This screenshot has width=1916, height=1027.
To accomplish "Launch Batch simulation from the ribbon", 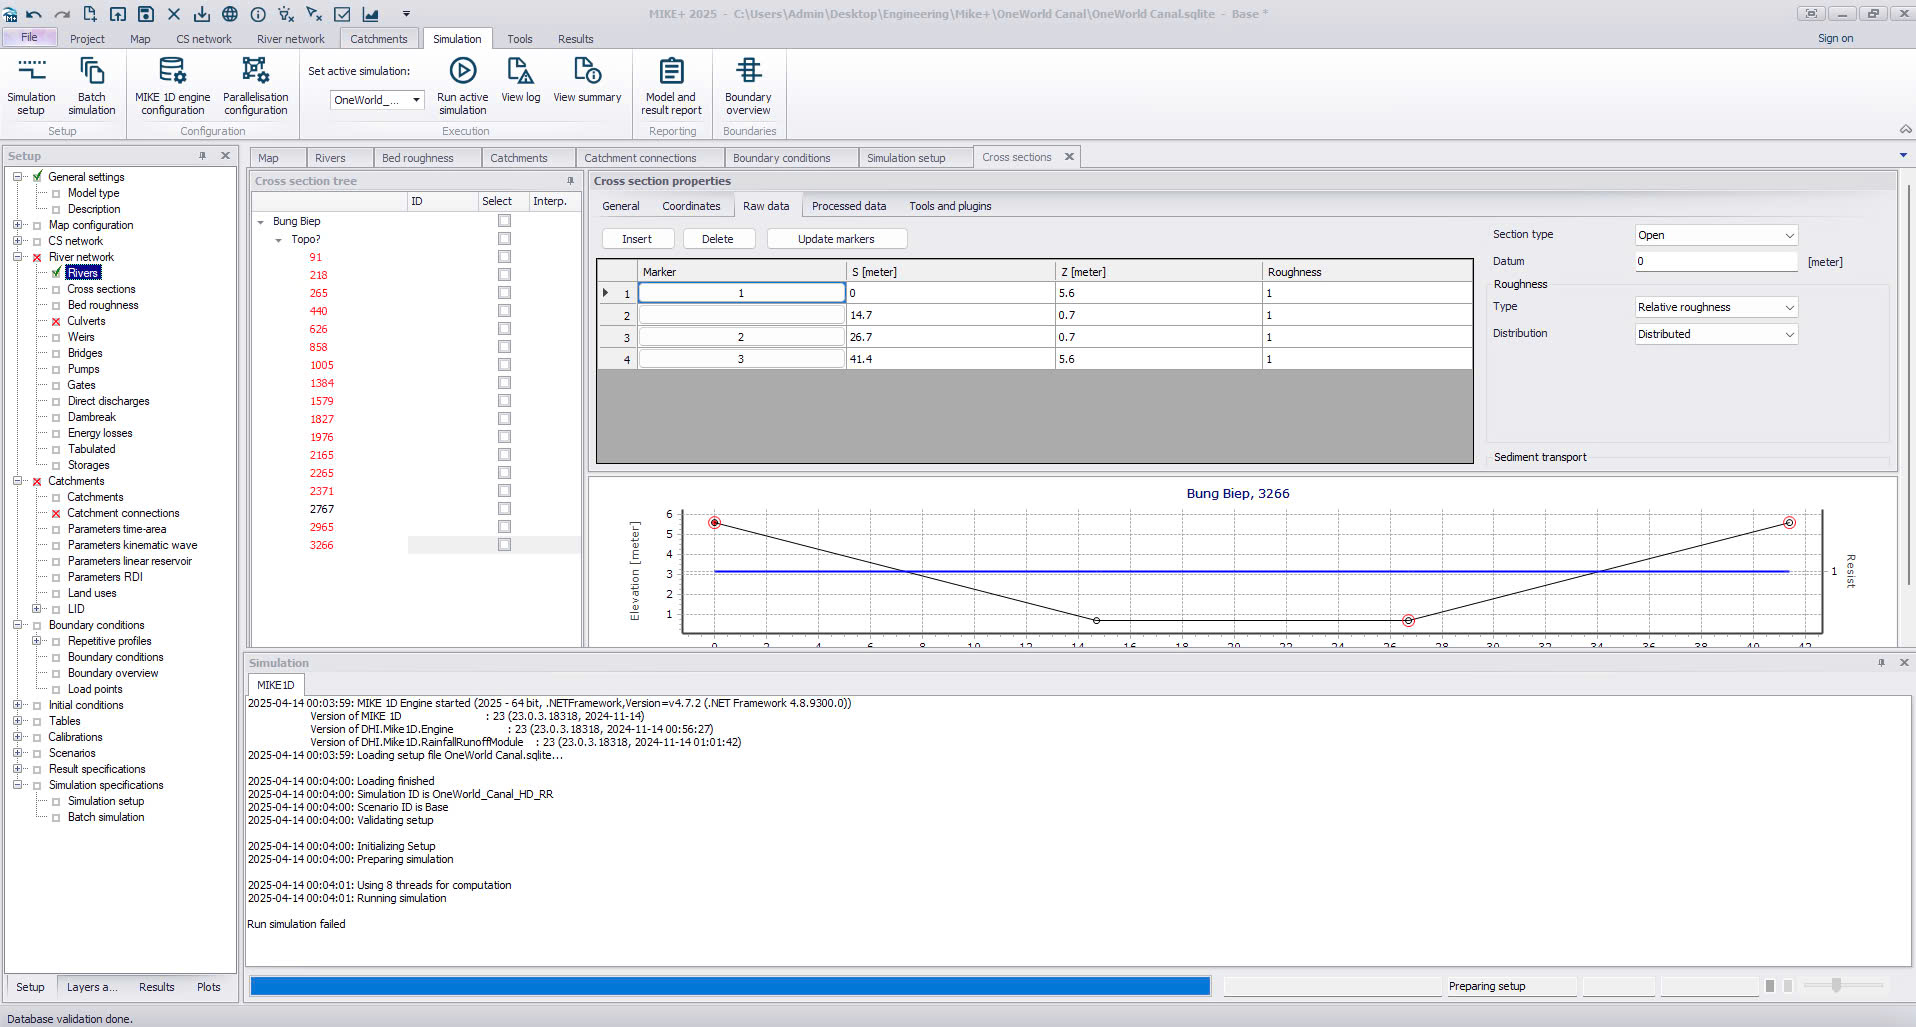I will [x=91, y=72].
